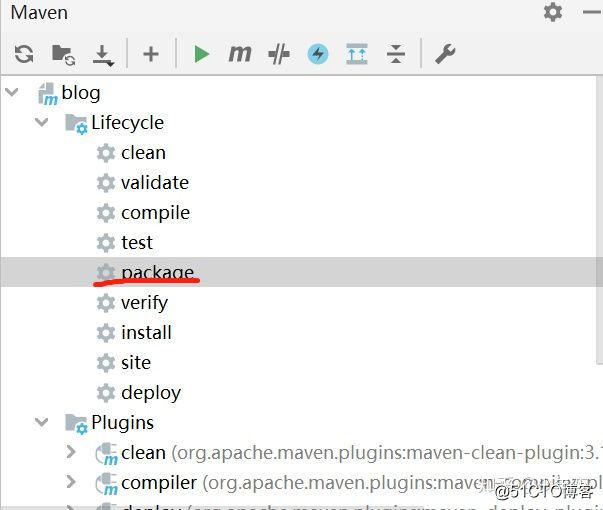
Task: Execute Maven goal via m icon
Action: coord(240,53)
